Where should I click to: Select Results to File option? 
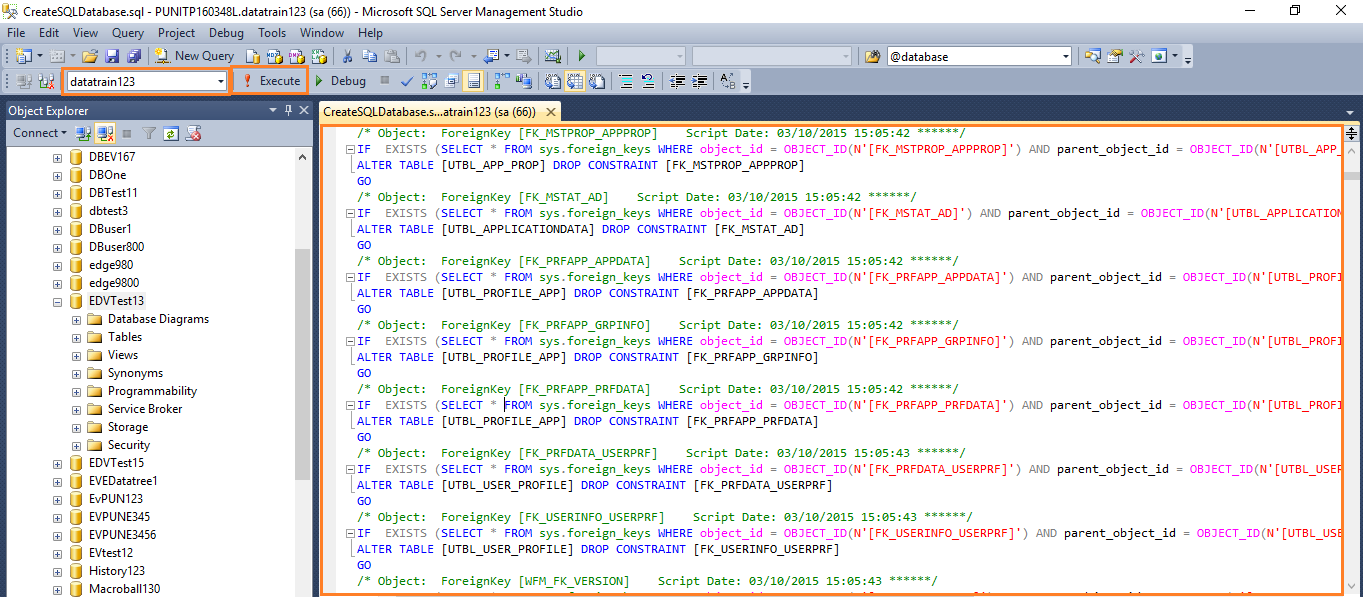click(x=597, y=81)
